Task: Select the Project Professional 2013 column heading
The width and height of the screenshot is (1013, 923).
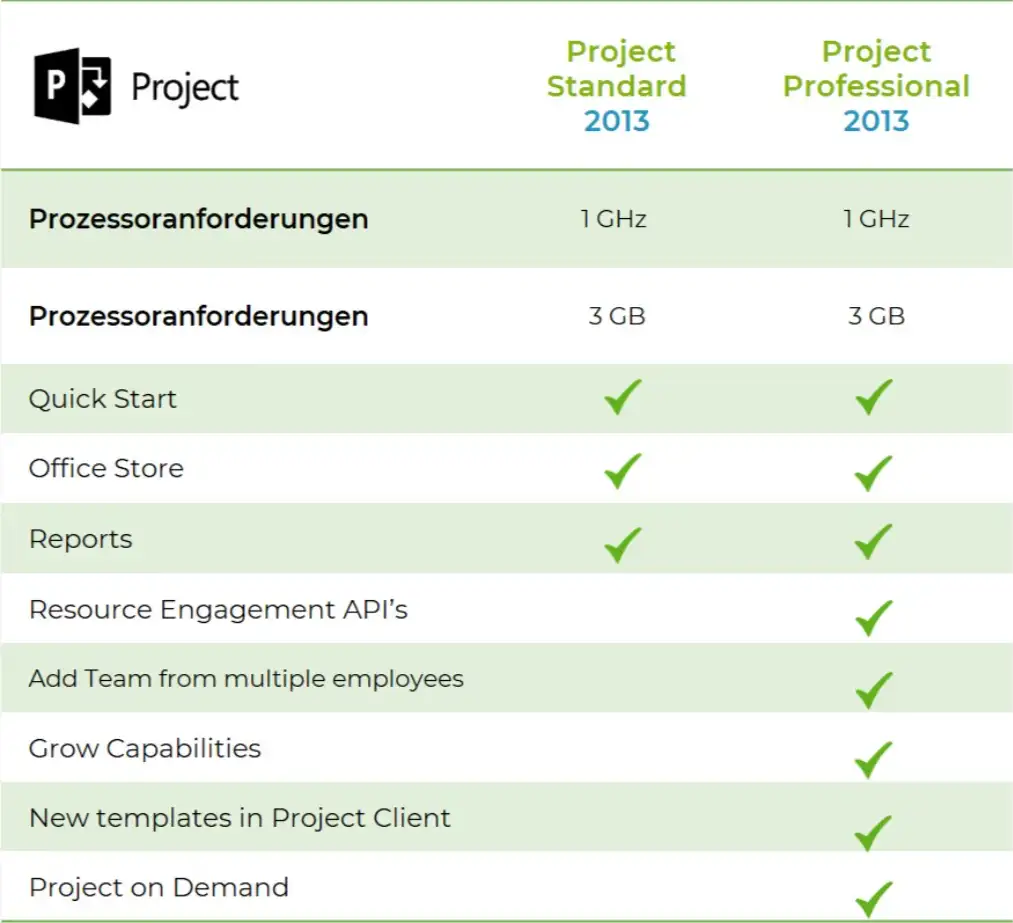Action: tap(876, 86)
